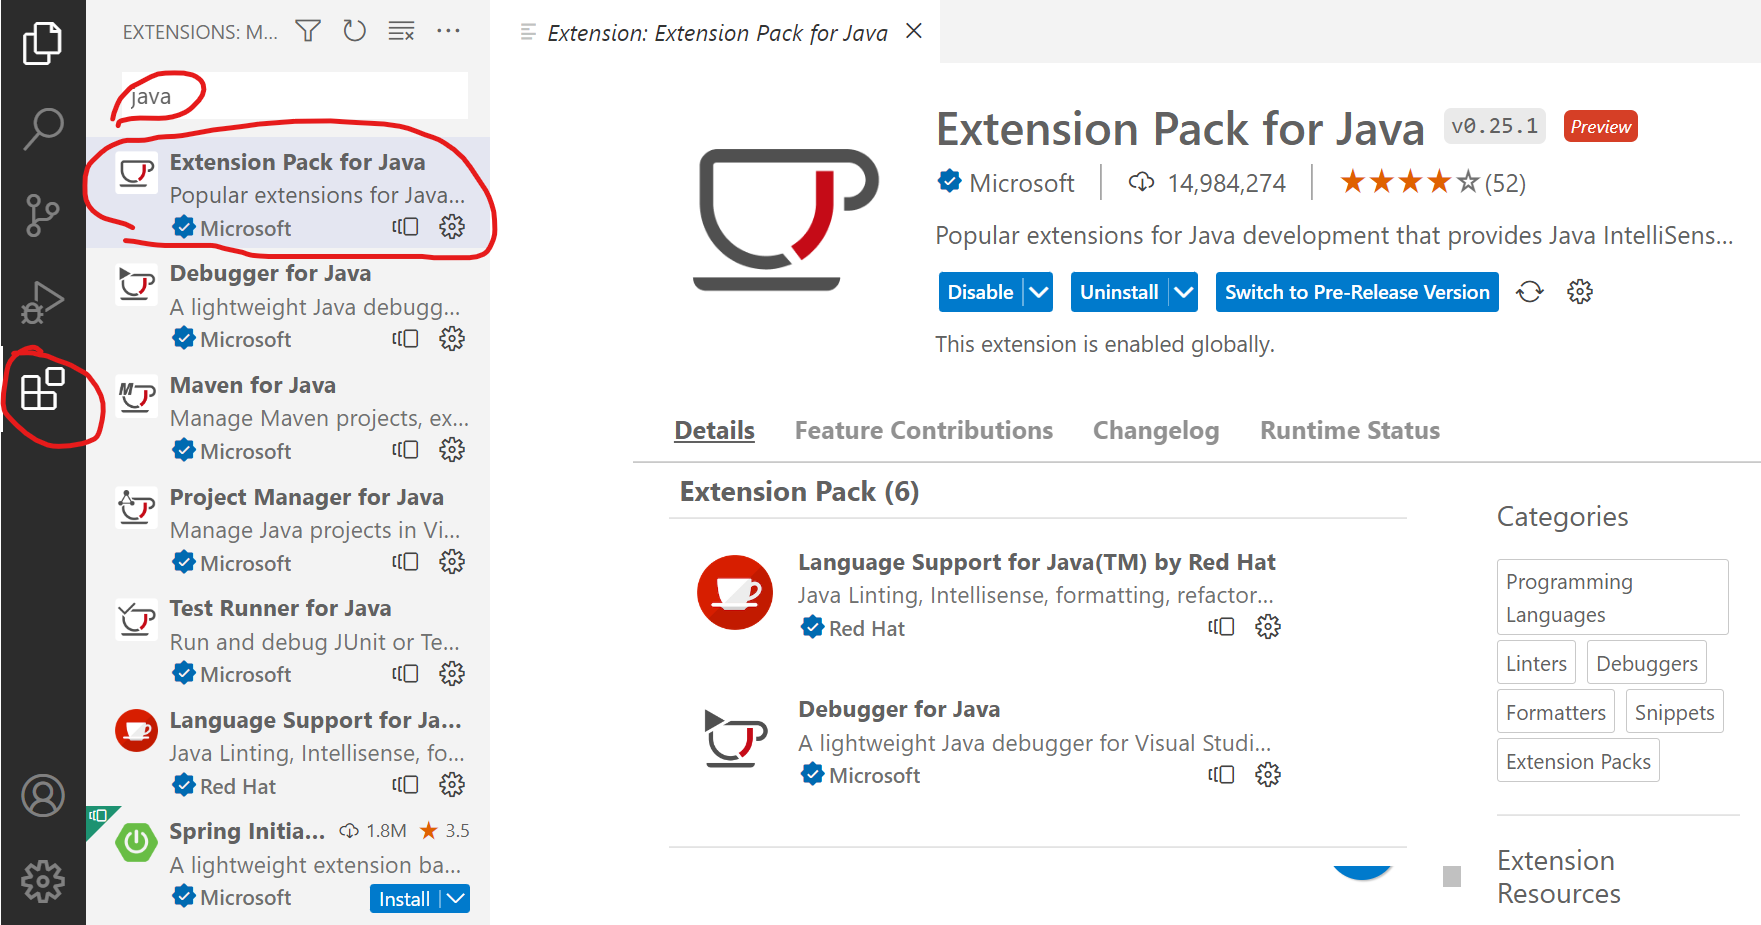The width and height of the screenshot is (1761, 925).
Task: Open the Manage gear in activity bar
Action: (42, 881)
